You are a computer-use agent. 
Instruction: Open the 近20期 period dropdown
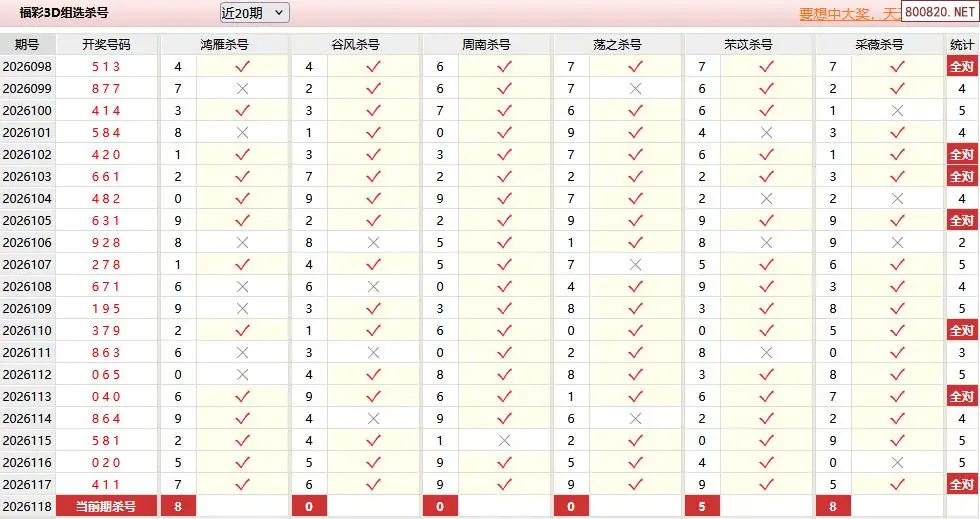pyautogui.click(x=254, y=13)
